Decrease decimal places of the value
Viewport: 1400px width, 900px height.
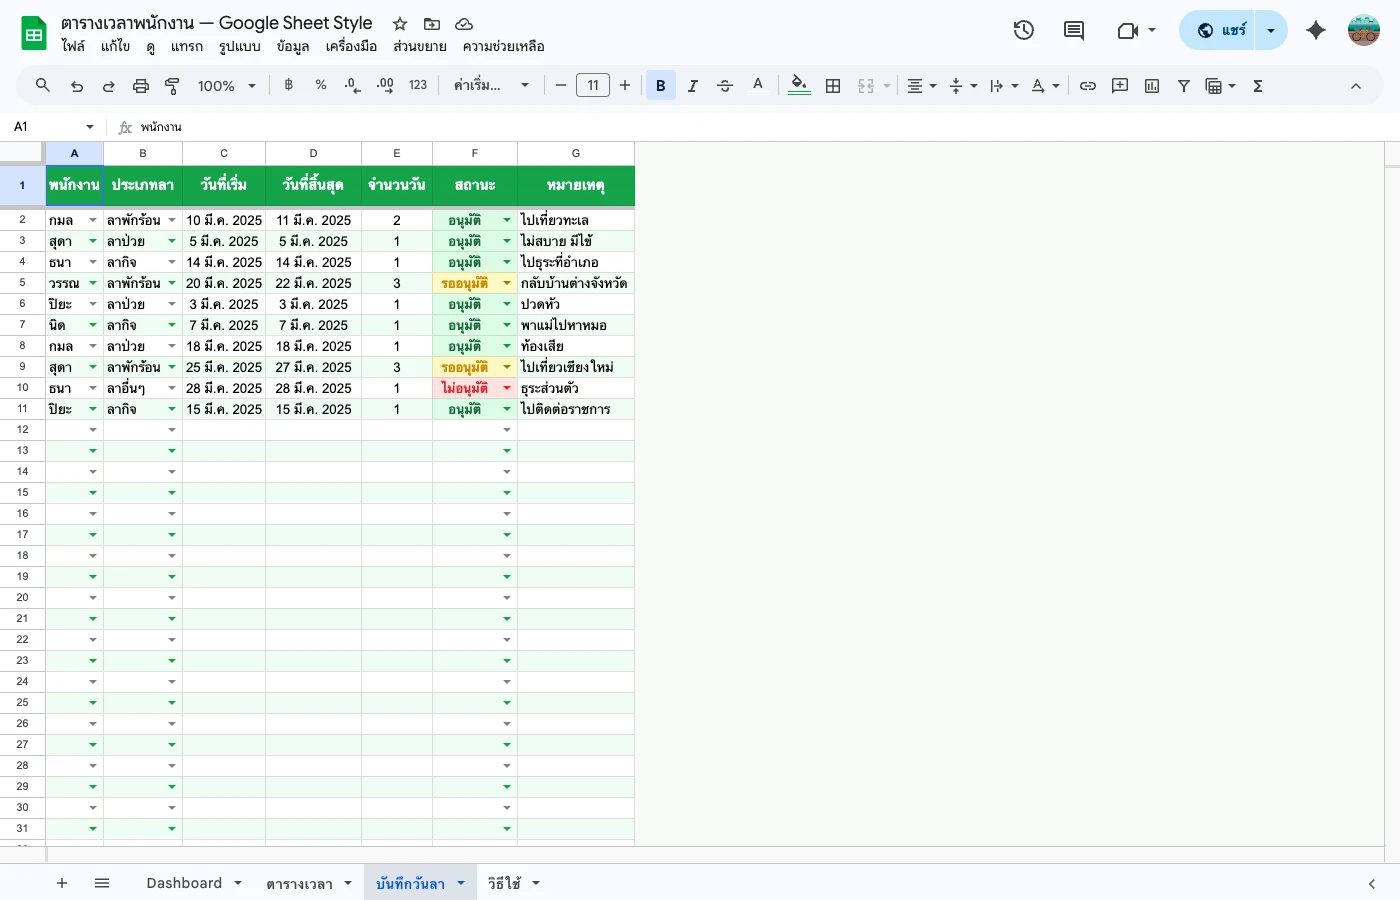point(351,85)
